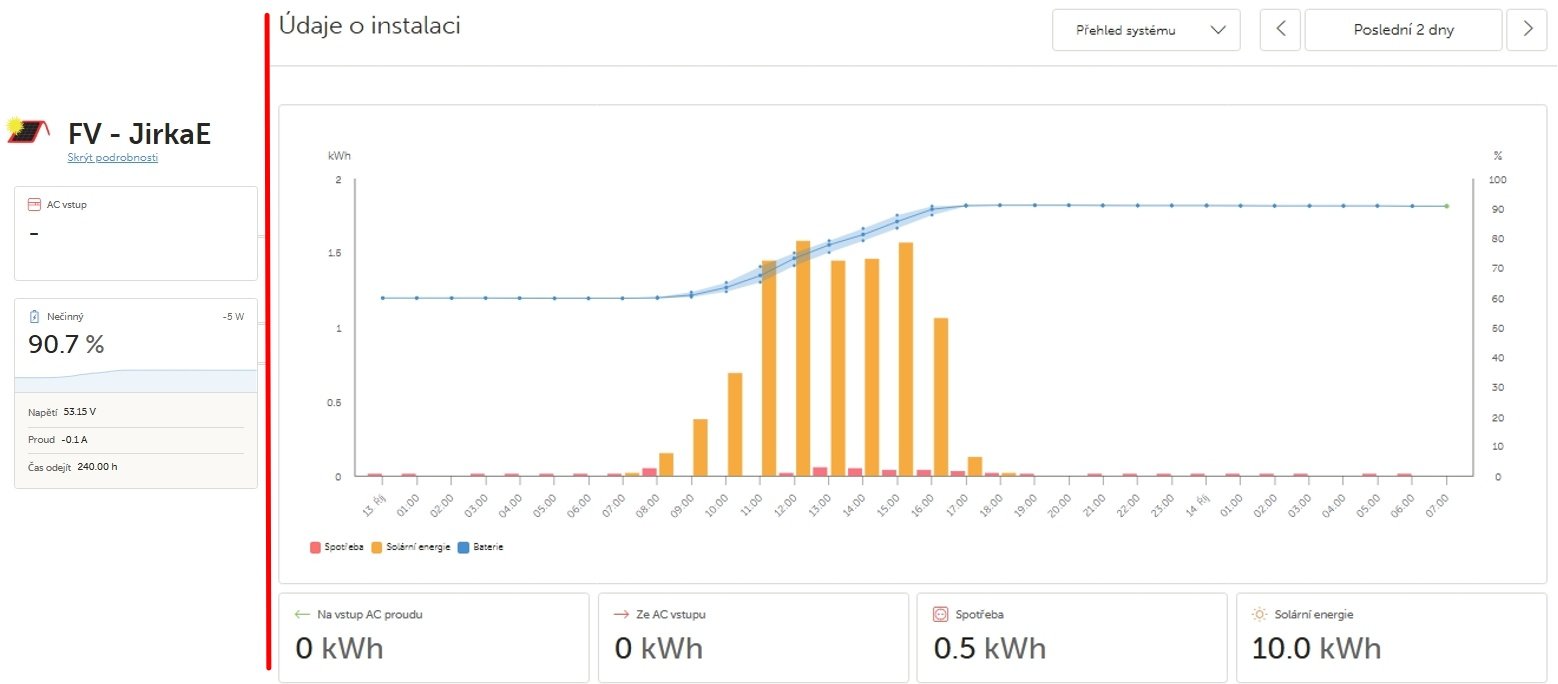Click the 12:00 solar energy bar
The image size is (1558, 684).
click(x=802, y=358)
